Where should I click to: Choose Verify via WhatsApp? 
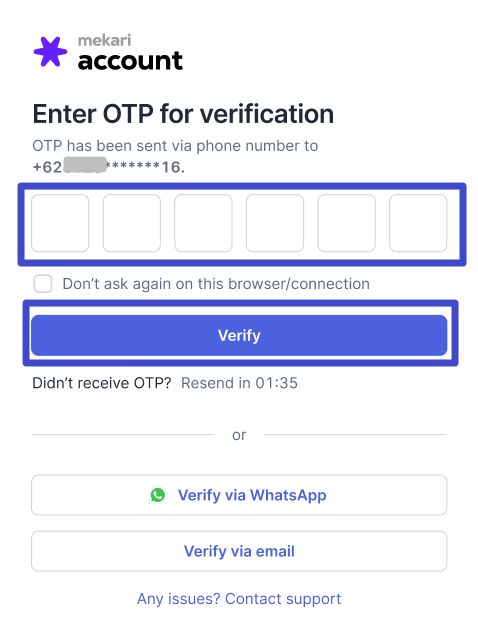[x=239, y=495]
